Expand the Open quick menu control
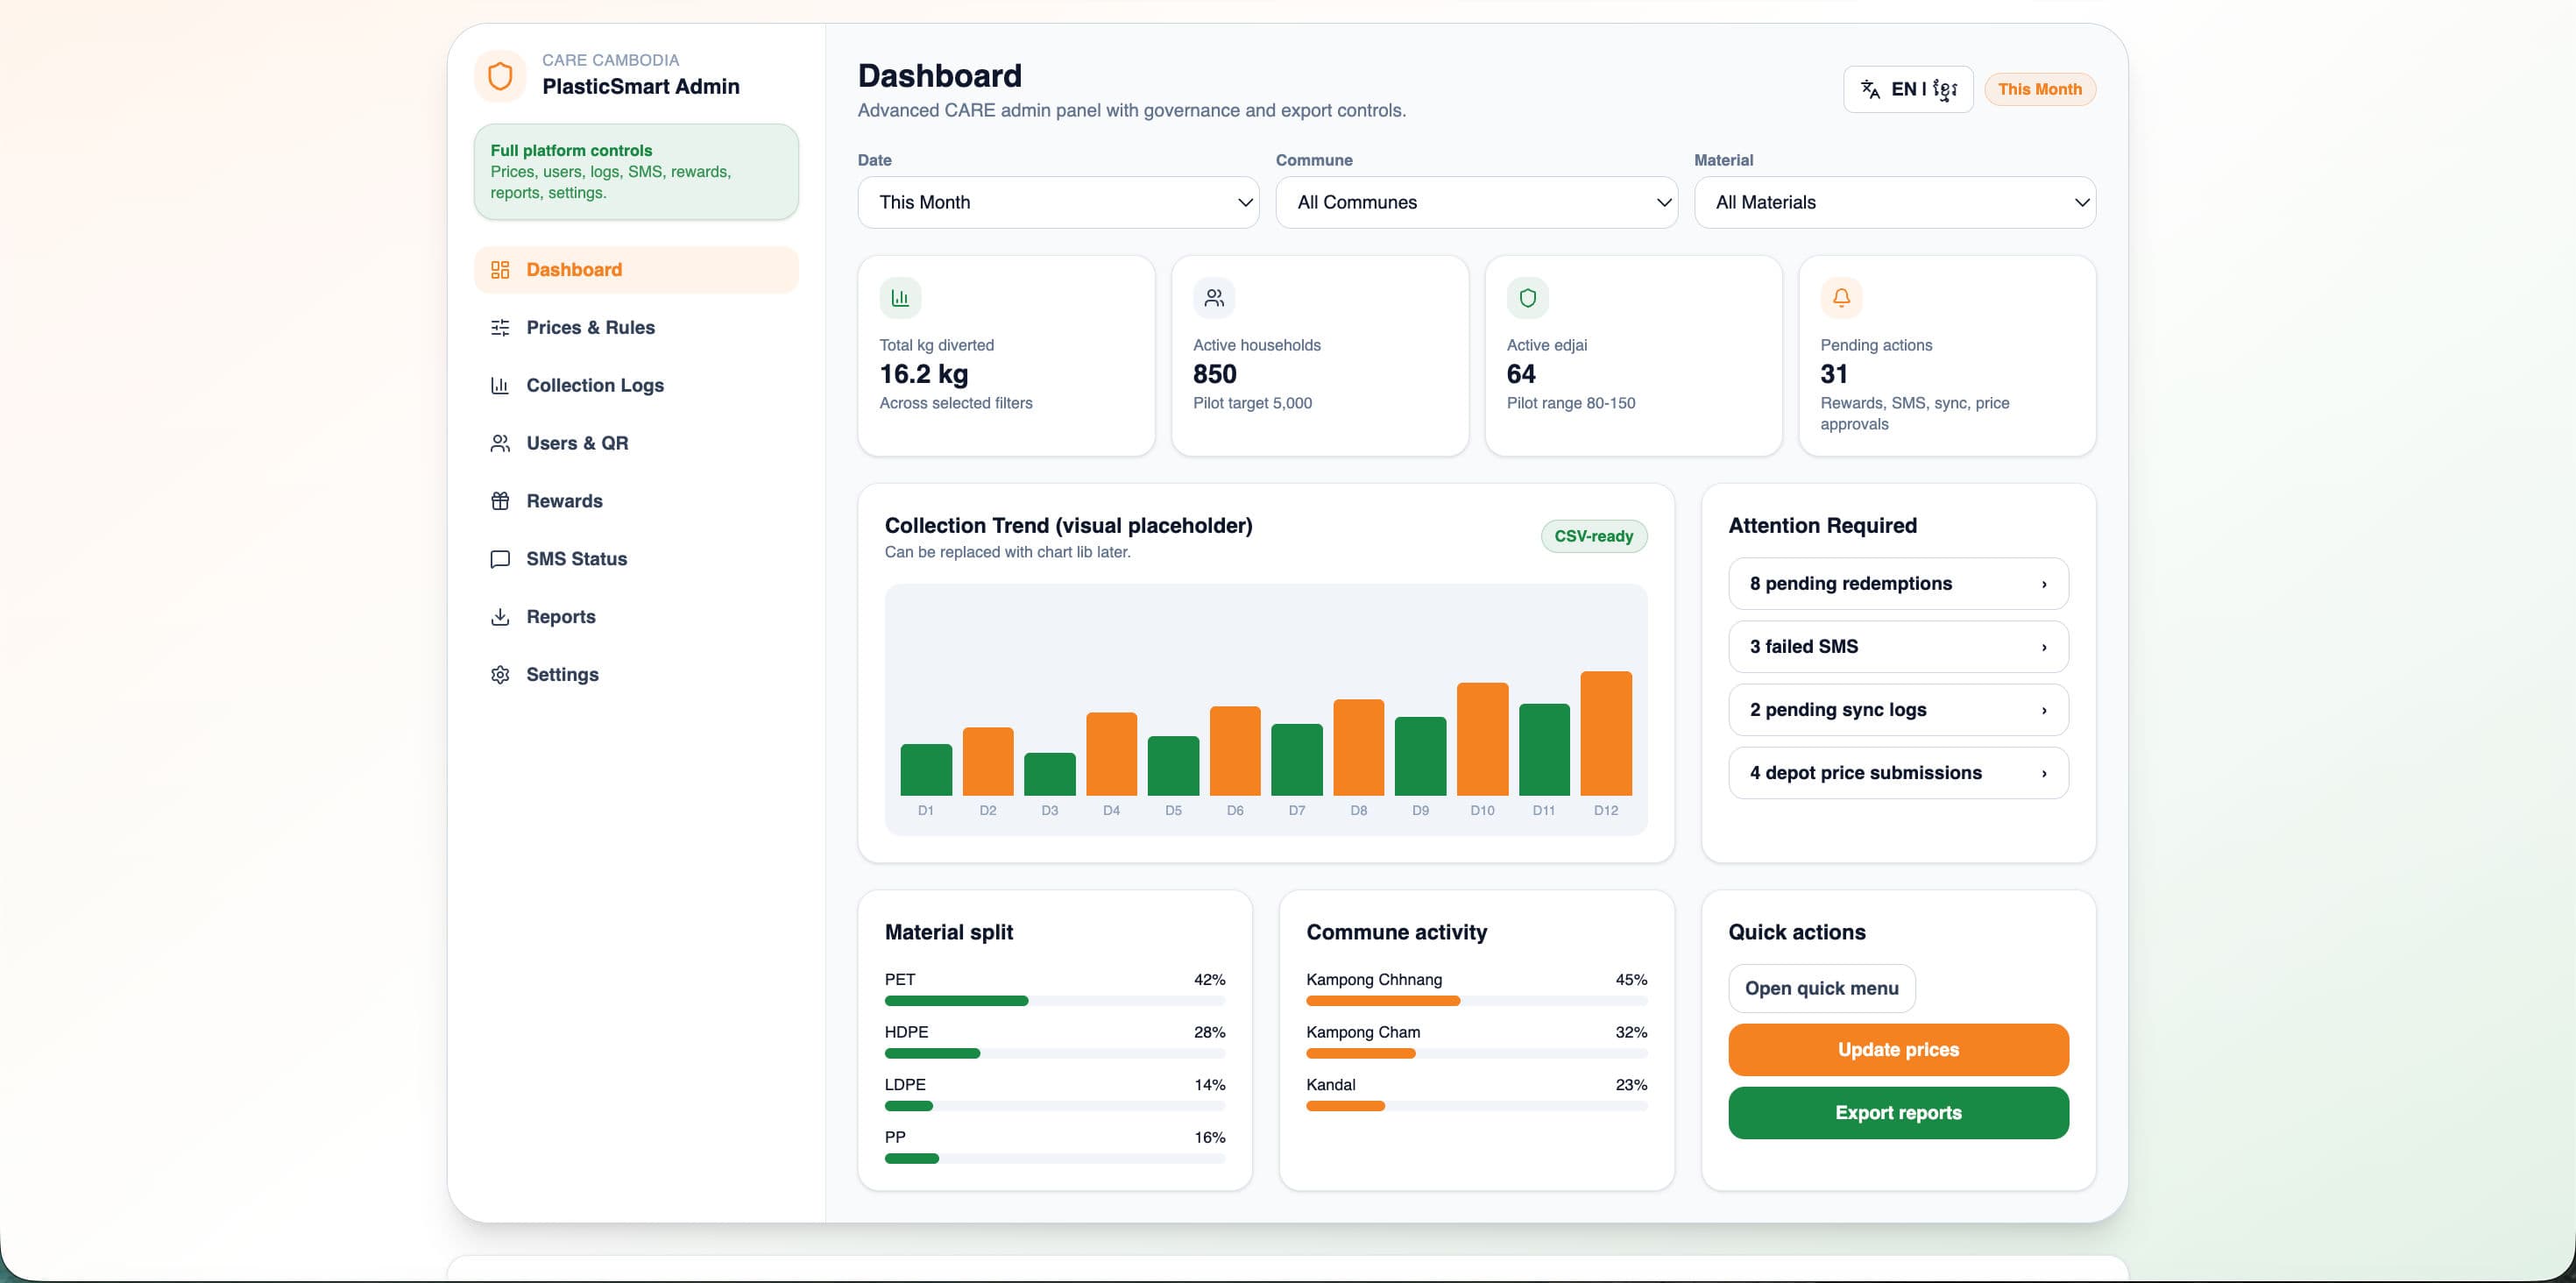The width and height of the screenshot is (2576, 1283). click(1822, 988)
